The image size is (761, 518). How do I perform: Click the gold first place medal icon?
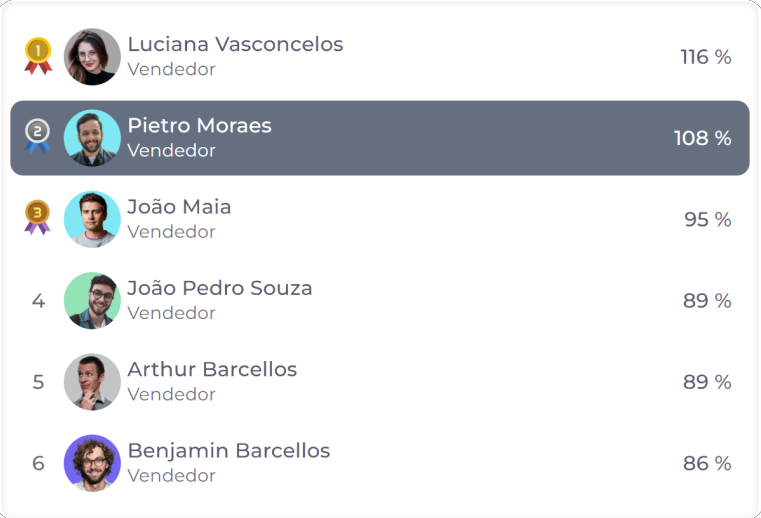click(x=38, y=56)
